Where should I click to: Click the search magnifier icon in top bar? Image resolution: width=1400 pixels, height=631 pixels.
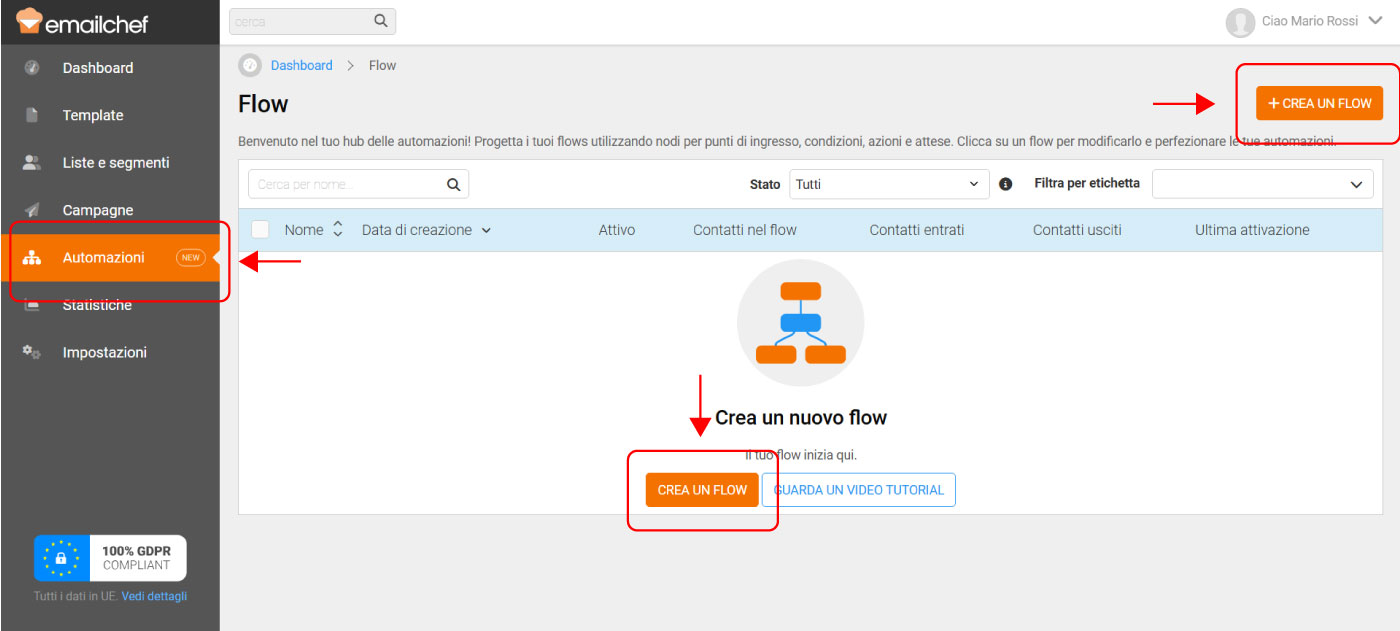(x=380, y=21)
